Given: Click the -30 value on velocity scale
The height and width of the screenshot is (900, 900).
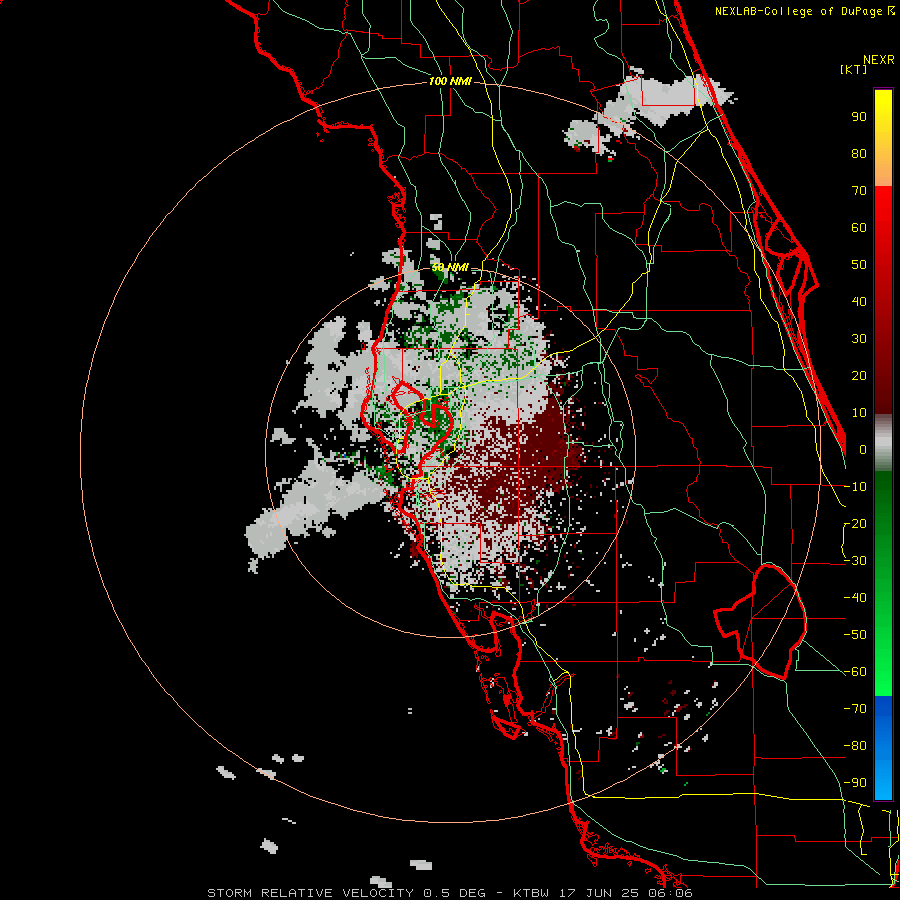Looking at the screenshot, I should [x=855, y=561].
